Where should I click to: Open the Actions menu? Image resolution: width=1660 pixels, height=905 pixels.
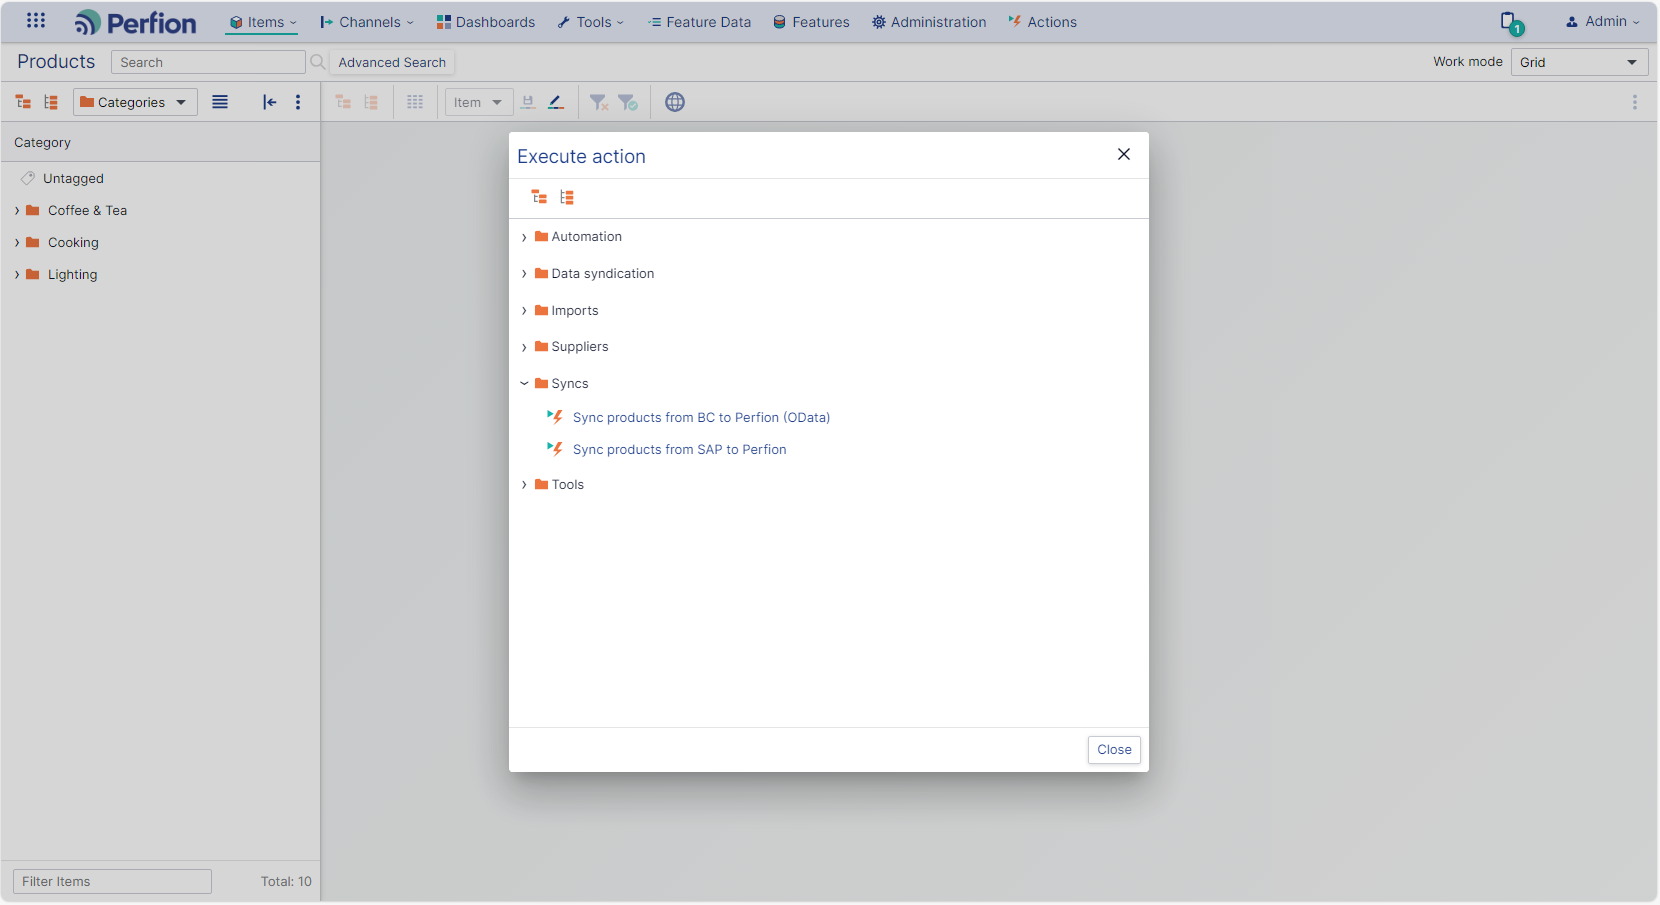pos(1042,22)
